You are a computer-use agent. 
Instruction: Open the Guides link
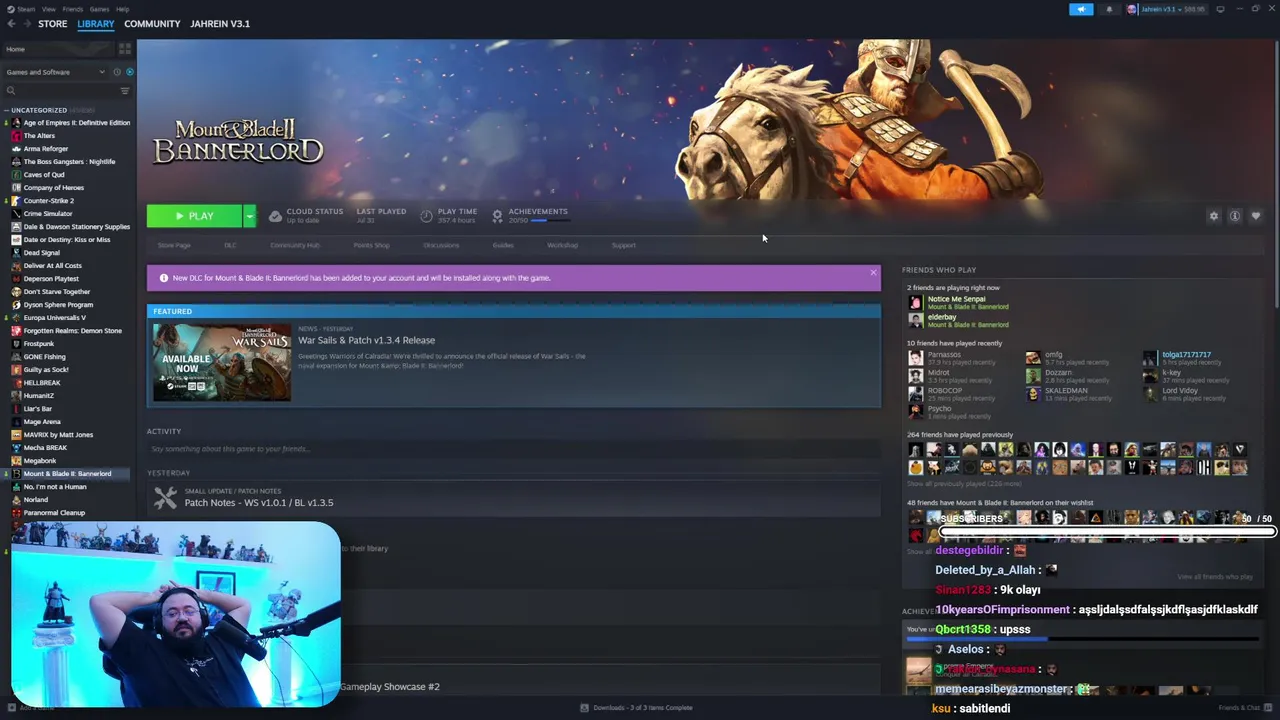pyautogui.click(x=503, y=245)
